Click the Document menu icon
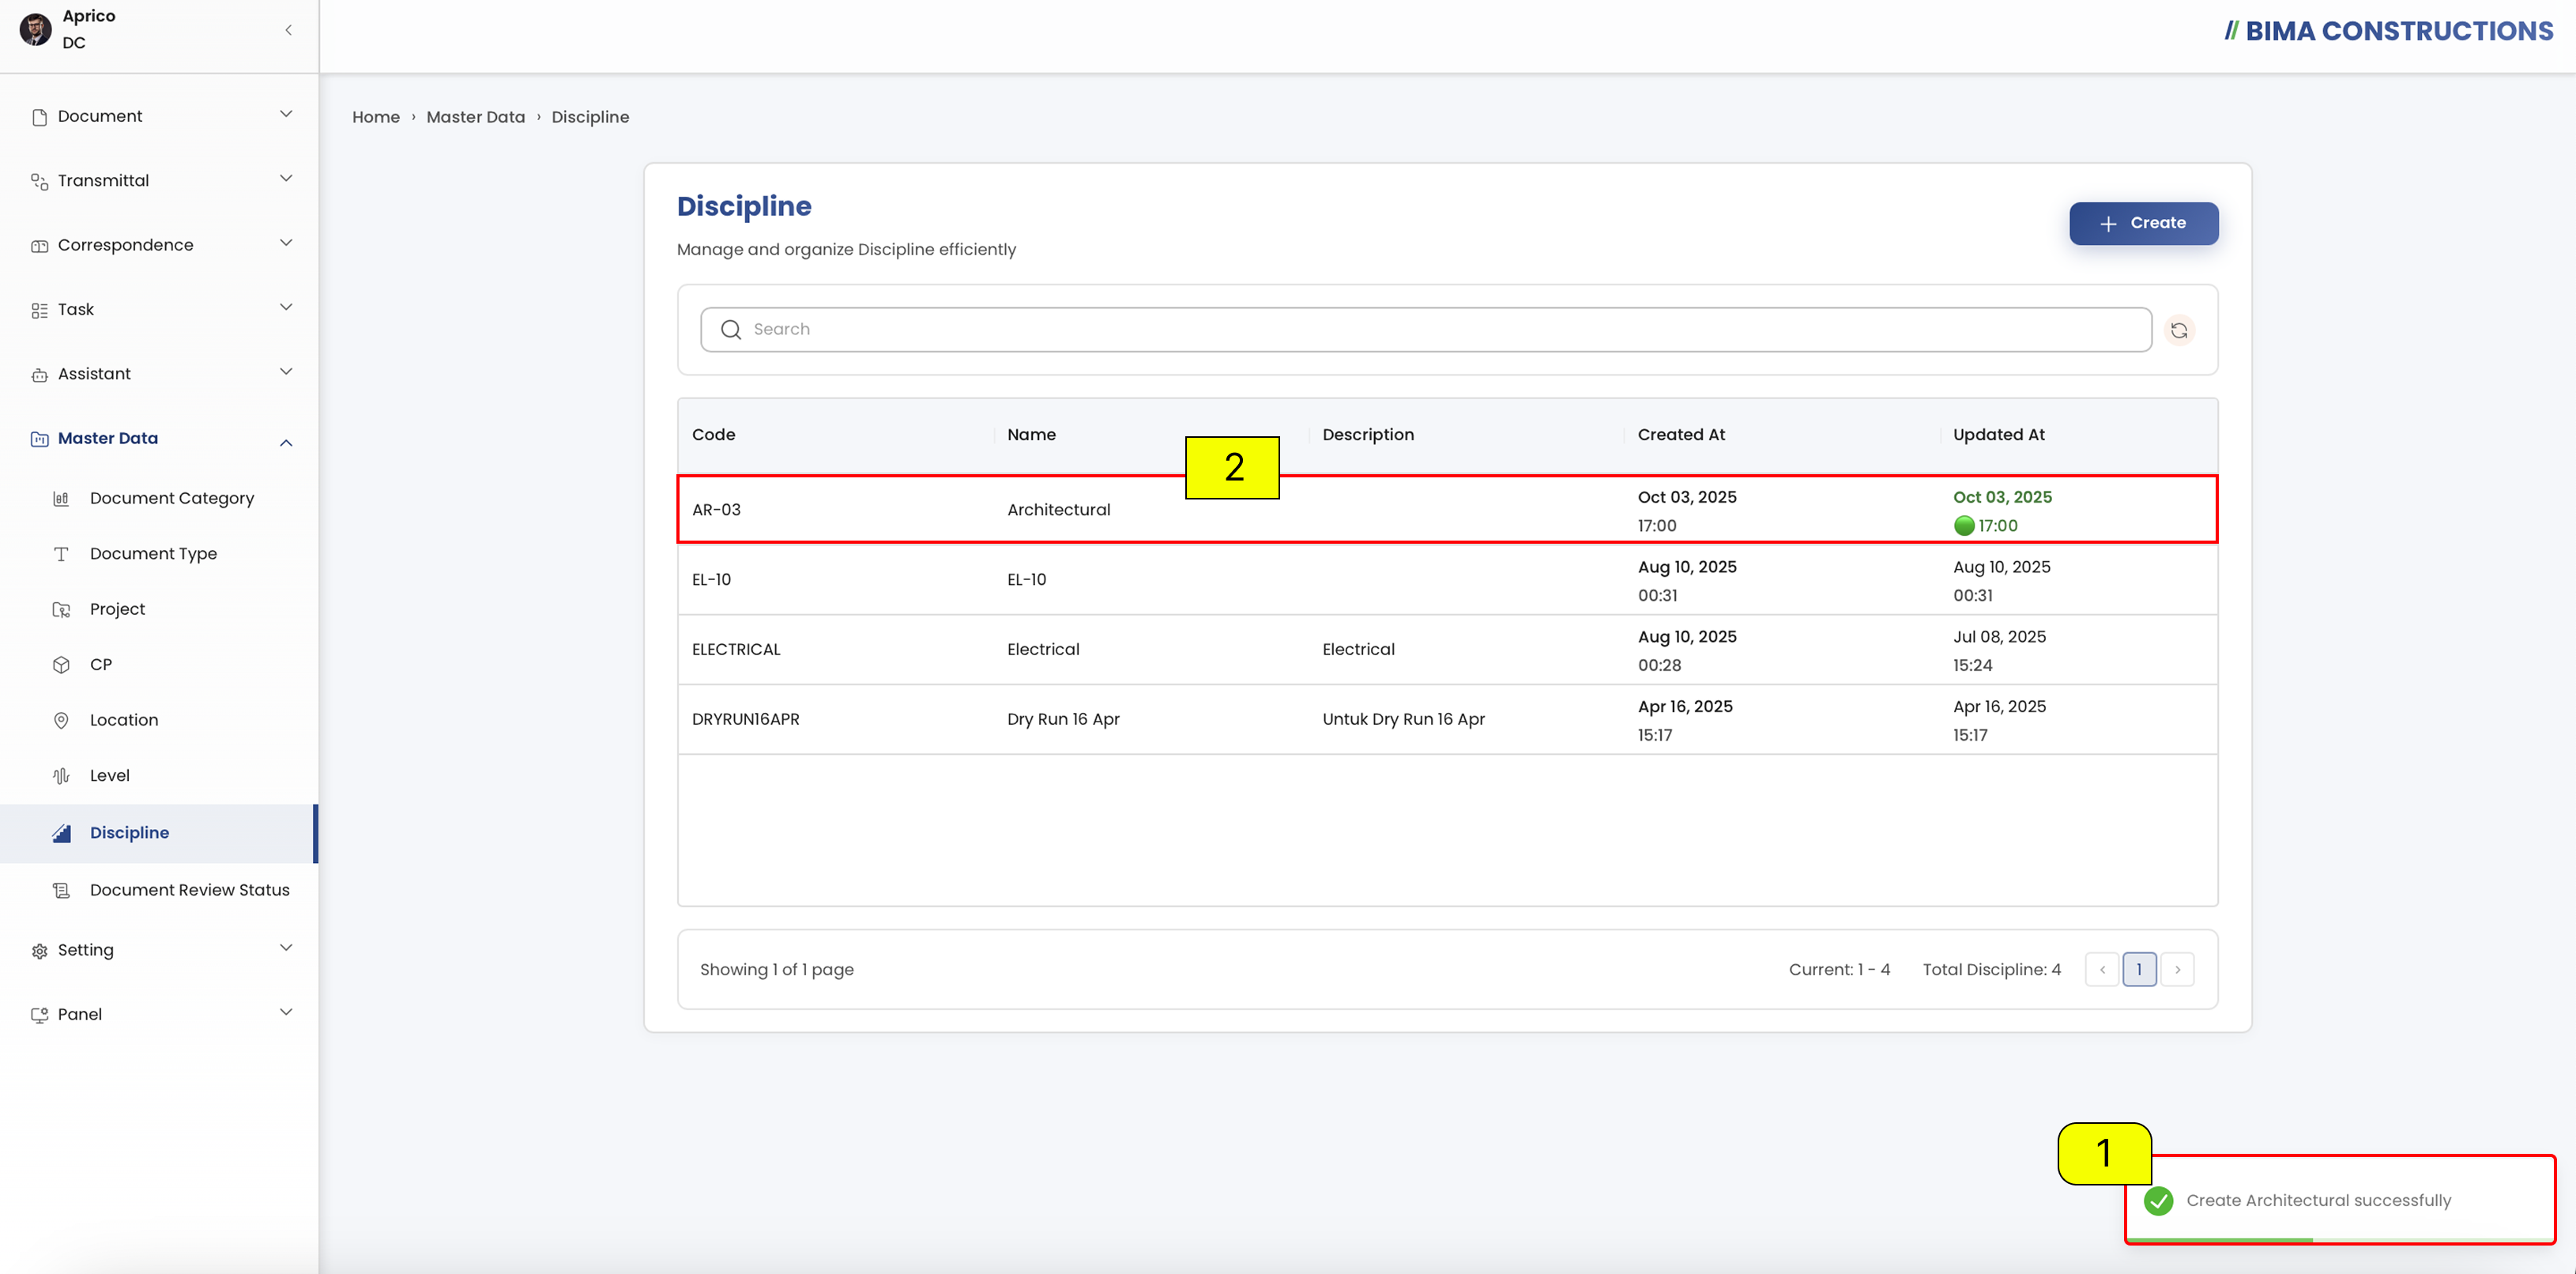The height and width of the screenshot is (1274, 2576). point(39,117)
